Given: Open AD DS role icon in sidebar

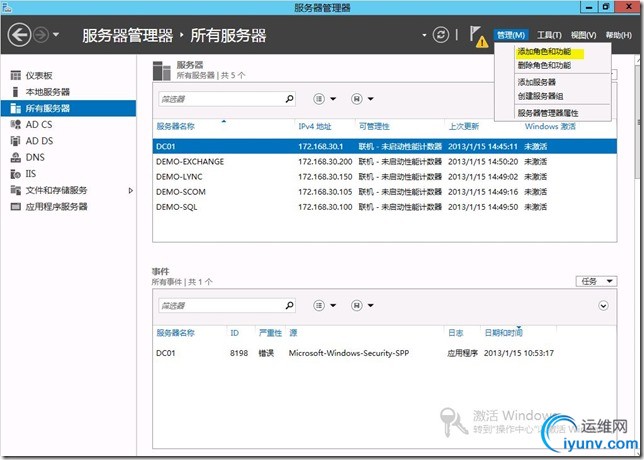Looking at the screenshot, I should [16, 141].
